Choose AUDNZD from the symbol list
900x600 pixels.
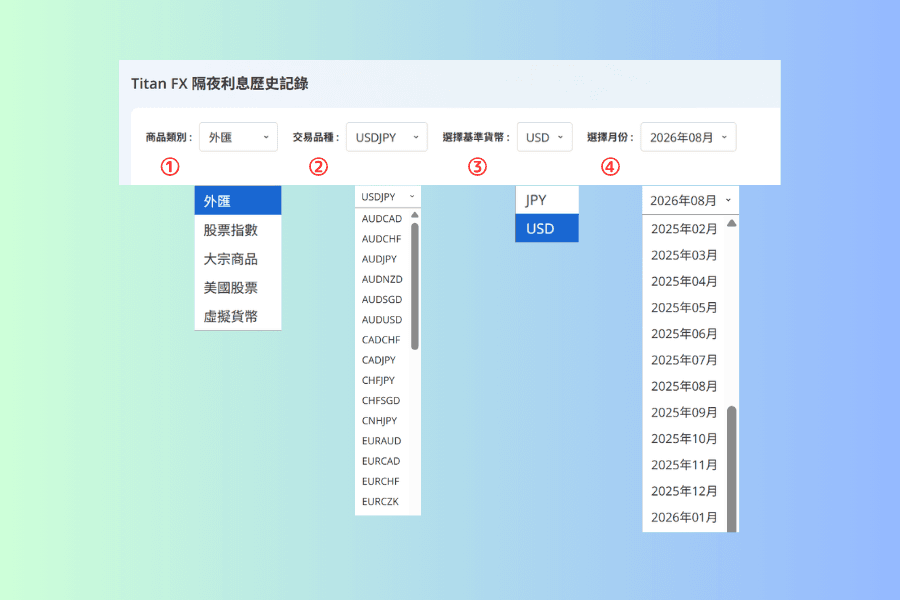pos(382,279)
